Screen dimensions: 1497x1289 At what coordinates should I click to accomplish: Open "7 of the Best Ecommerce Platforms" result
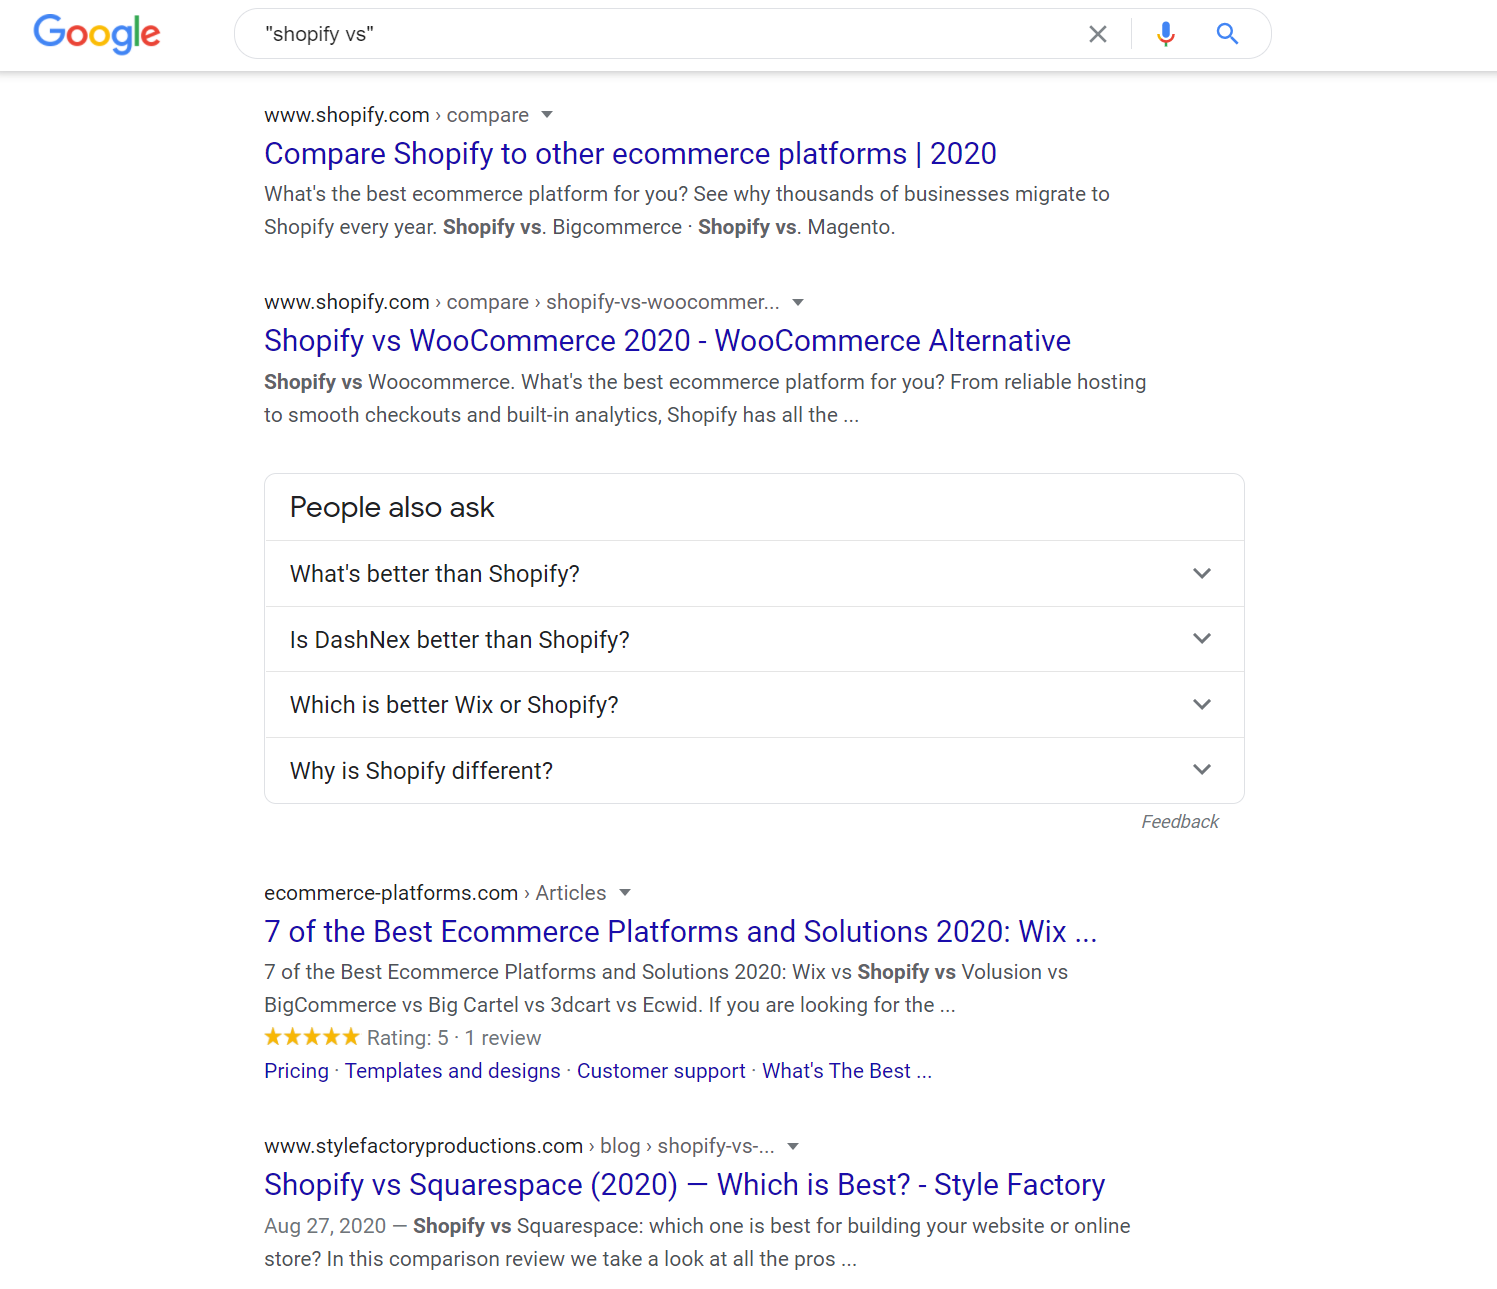tap(680, 931)
